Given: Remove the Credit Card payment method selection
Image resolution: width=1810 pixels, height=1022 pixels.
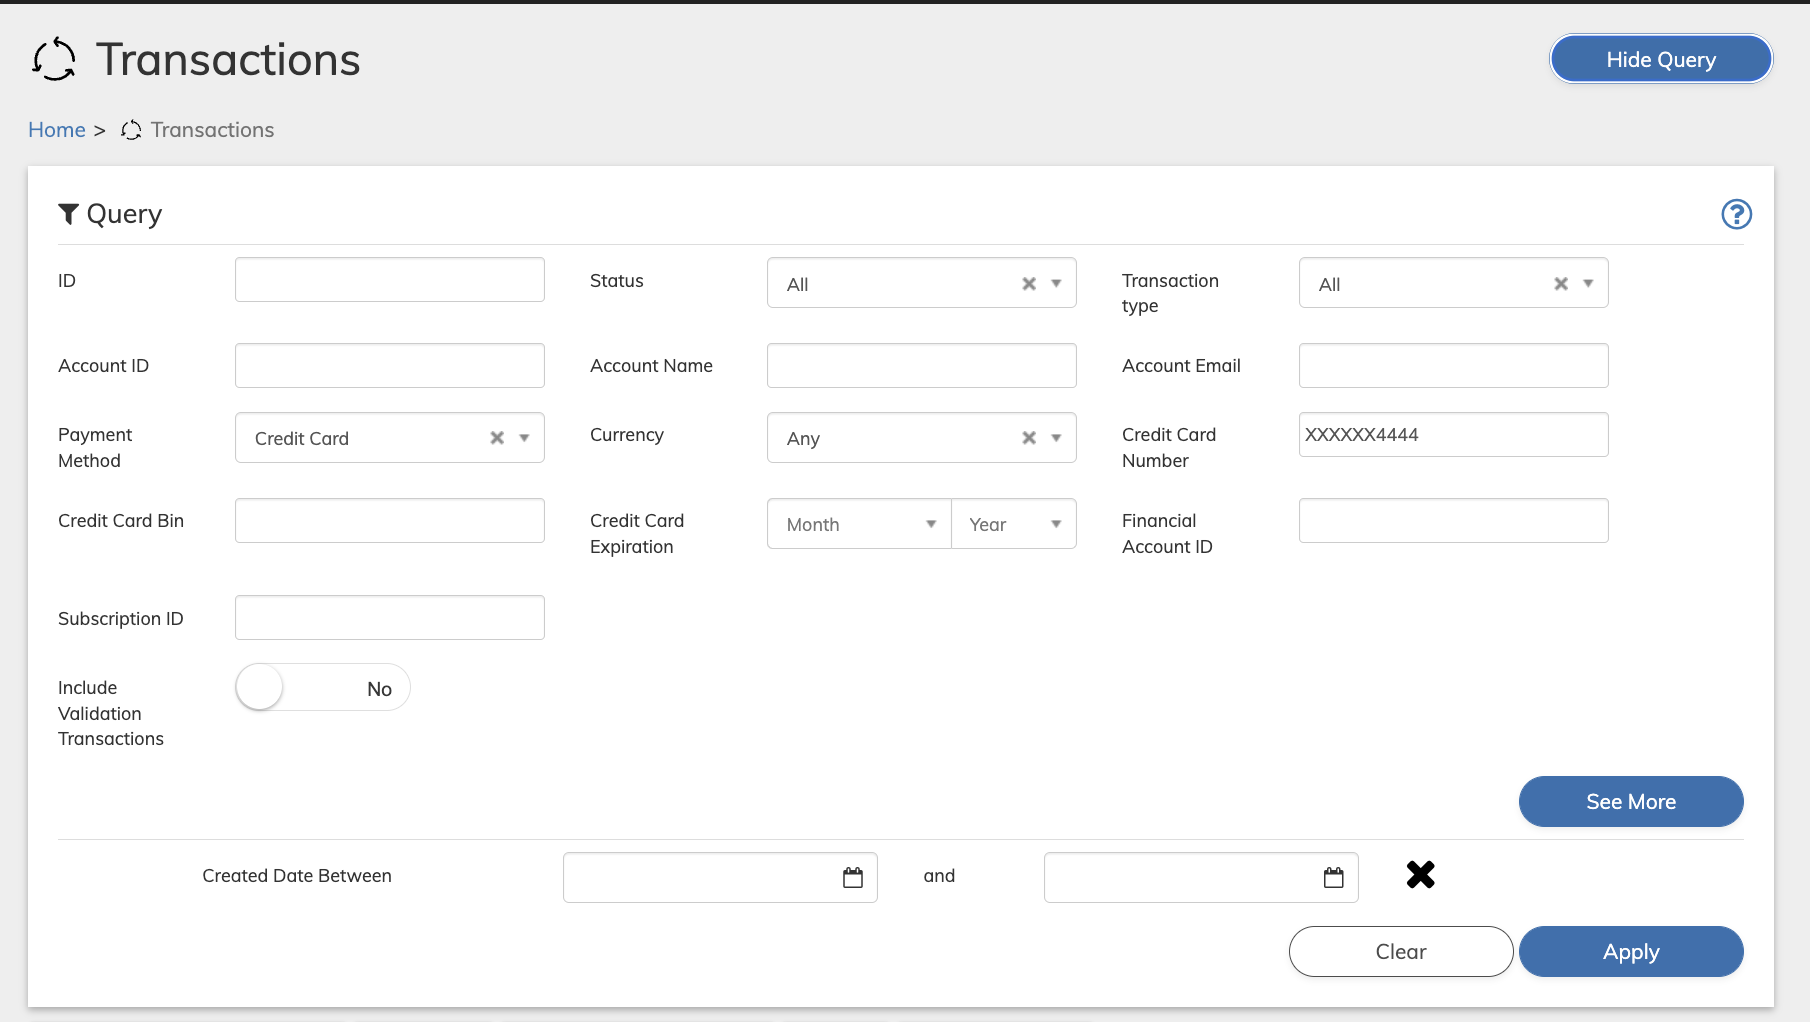Looking at the screenshot, I should click(497, 438).
